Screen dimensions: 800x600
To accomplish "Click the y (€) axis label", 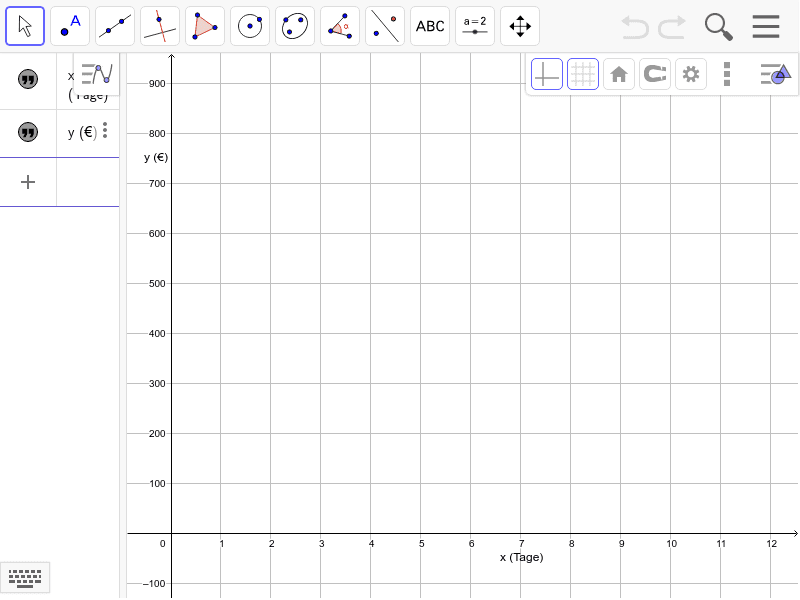I will coord(156,157).
